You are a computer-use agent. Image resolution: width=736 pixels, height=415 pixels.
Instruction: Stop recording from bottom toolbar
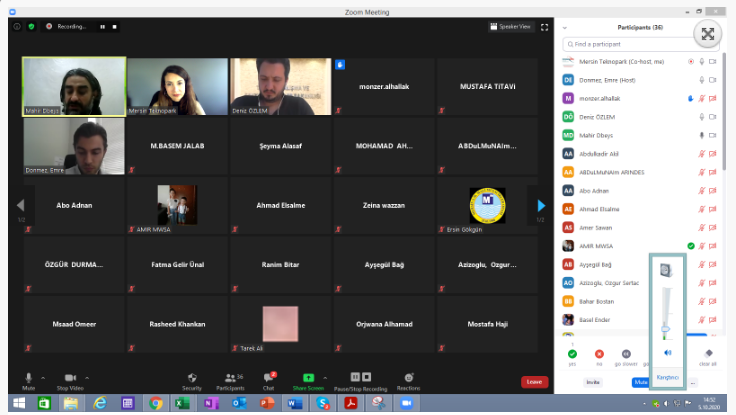click(367, 377)
